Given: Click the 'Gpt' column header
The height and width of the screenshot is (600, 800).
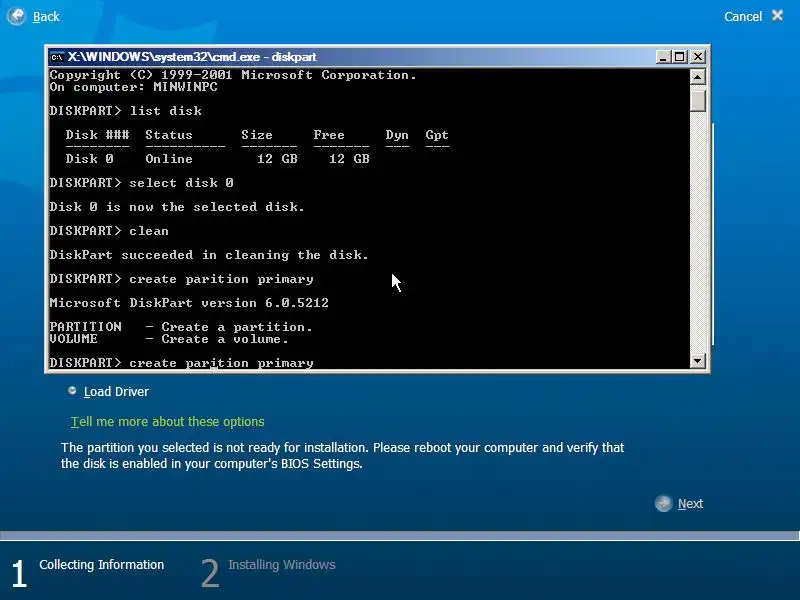Looking at the screenshot, I should 437,135.
